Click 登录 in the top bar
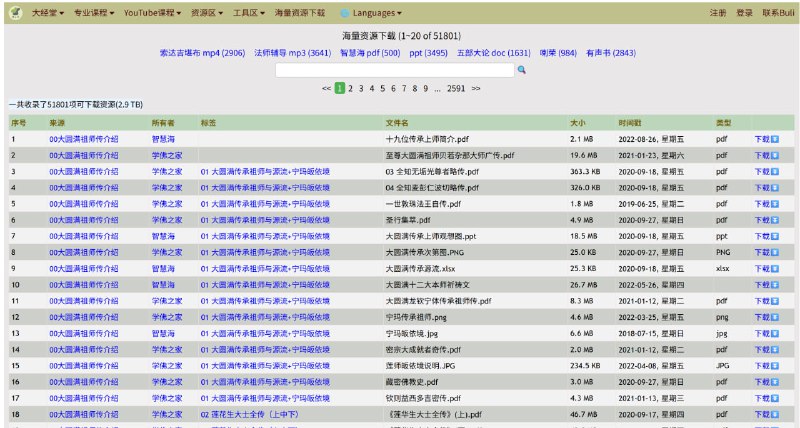800x428 pixels. [x=744, y=13]
